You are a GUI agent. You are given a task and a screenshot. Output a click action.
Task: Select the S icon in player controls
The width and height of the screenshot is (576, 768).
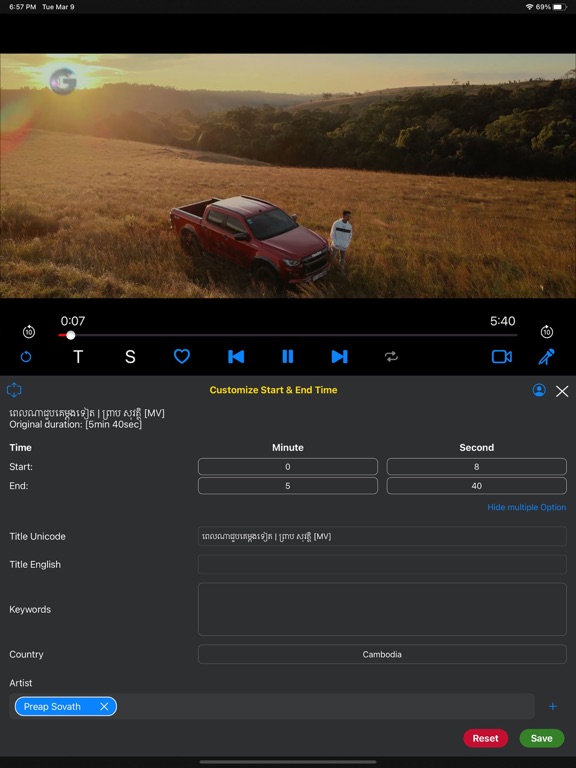click(130, 357)
